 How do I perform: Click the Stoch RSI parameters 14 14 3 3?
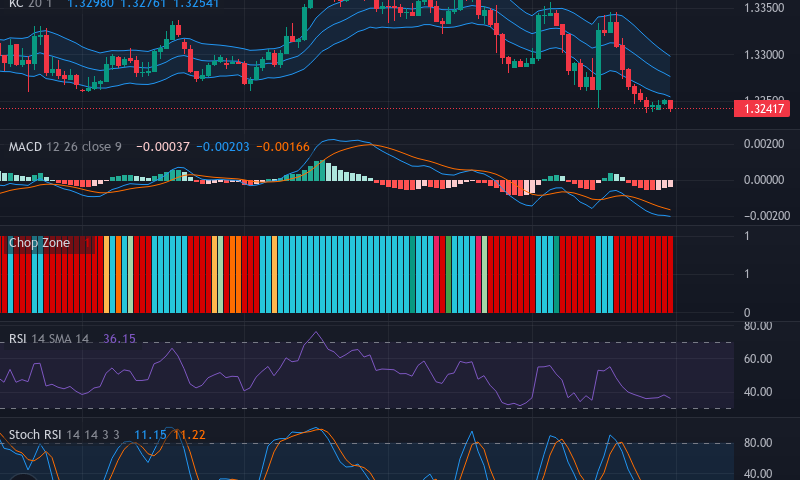[93, 435]
